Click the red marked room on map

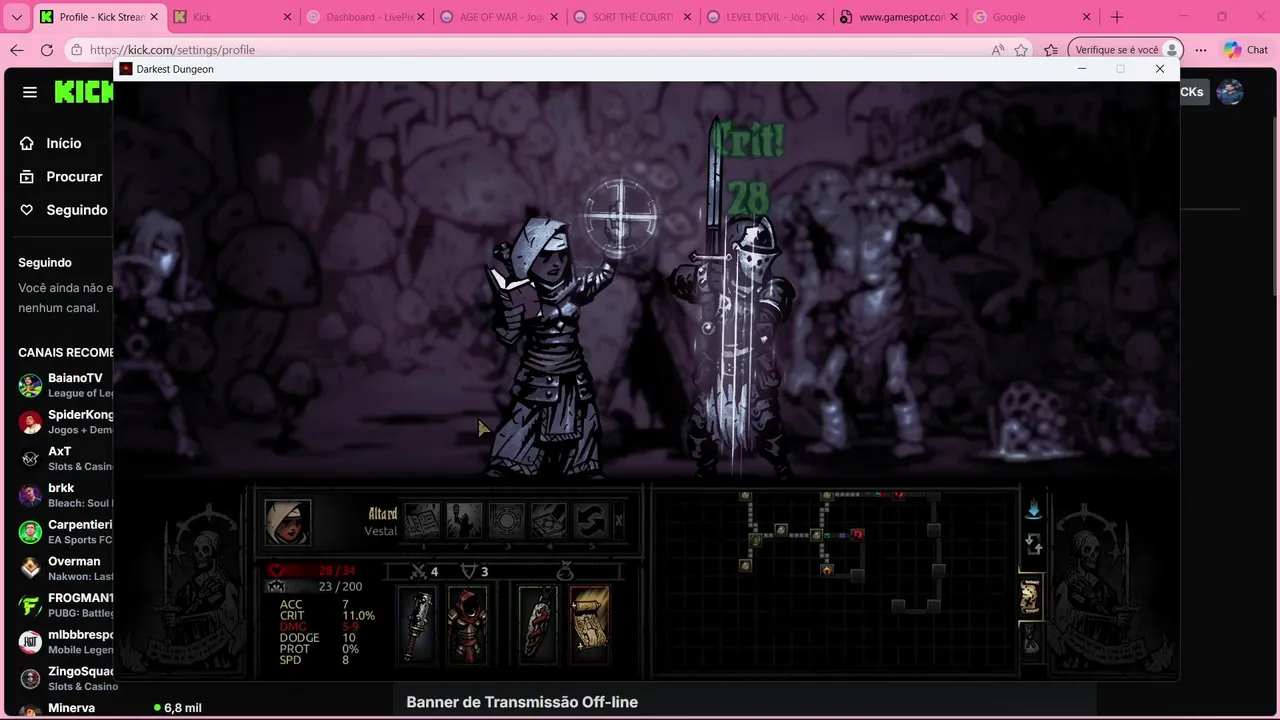coord(858,534)
